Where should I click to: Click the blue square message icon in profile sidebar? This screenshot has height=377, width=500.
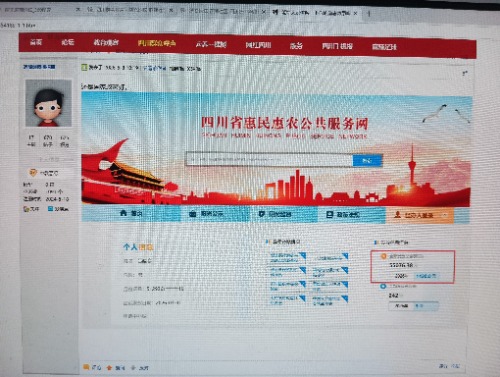[50, 209]
